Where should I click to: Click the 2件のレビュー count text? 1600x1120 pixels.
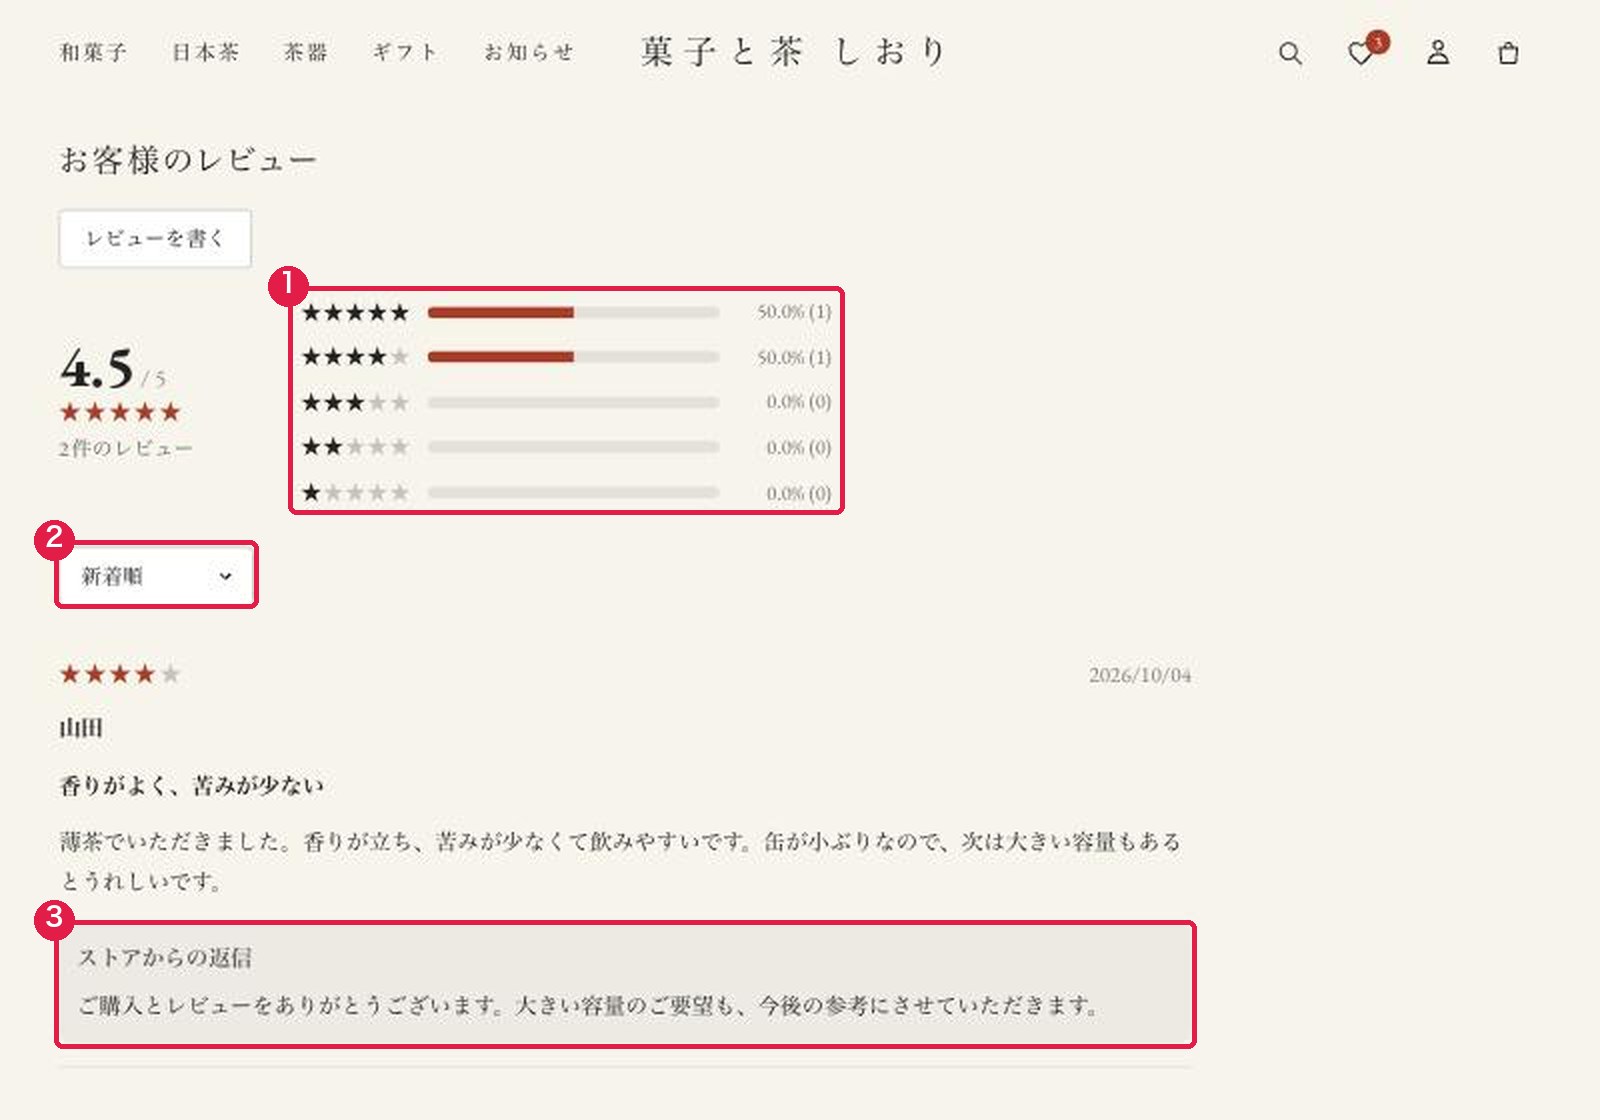point(125,448)
